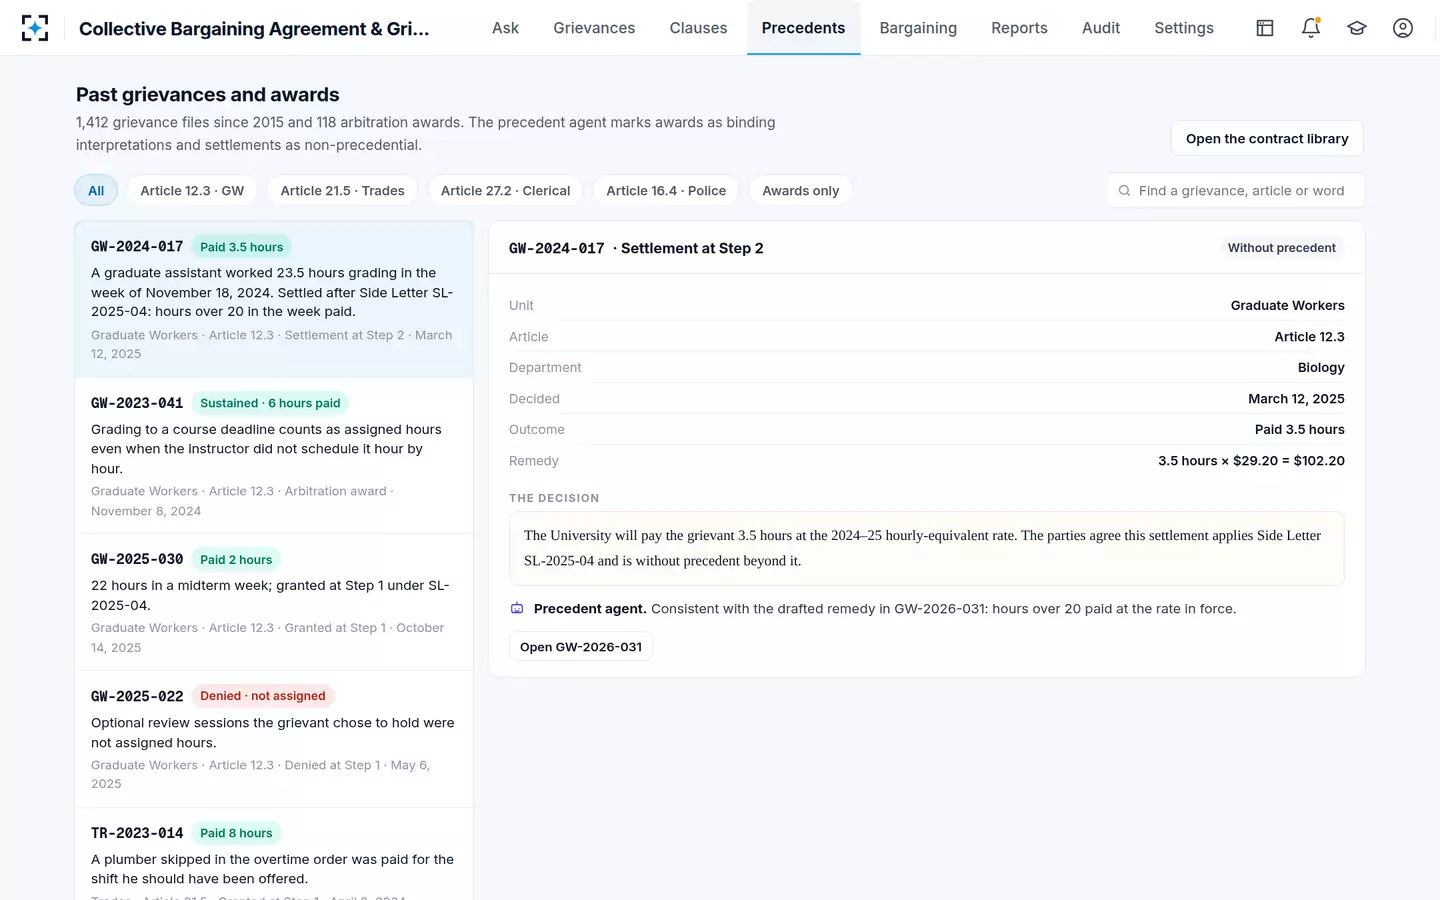
Task: Toggle the Awards only filter
Action: tap(801, 191)
